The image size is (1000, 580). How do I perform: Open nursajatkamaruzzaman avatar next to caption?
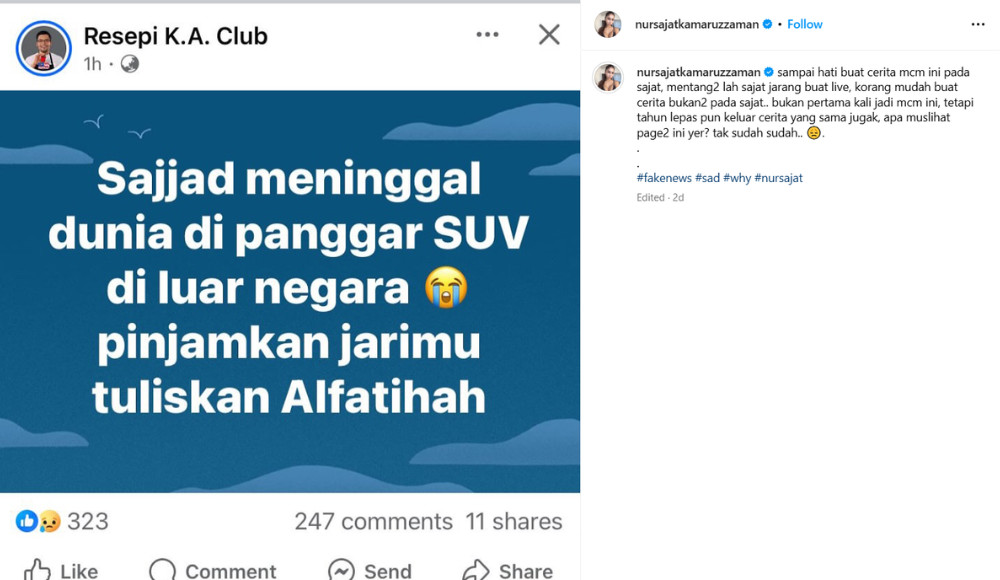click(x=608, y=77)
